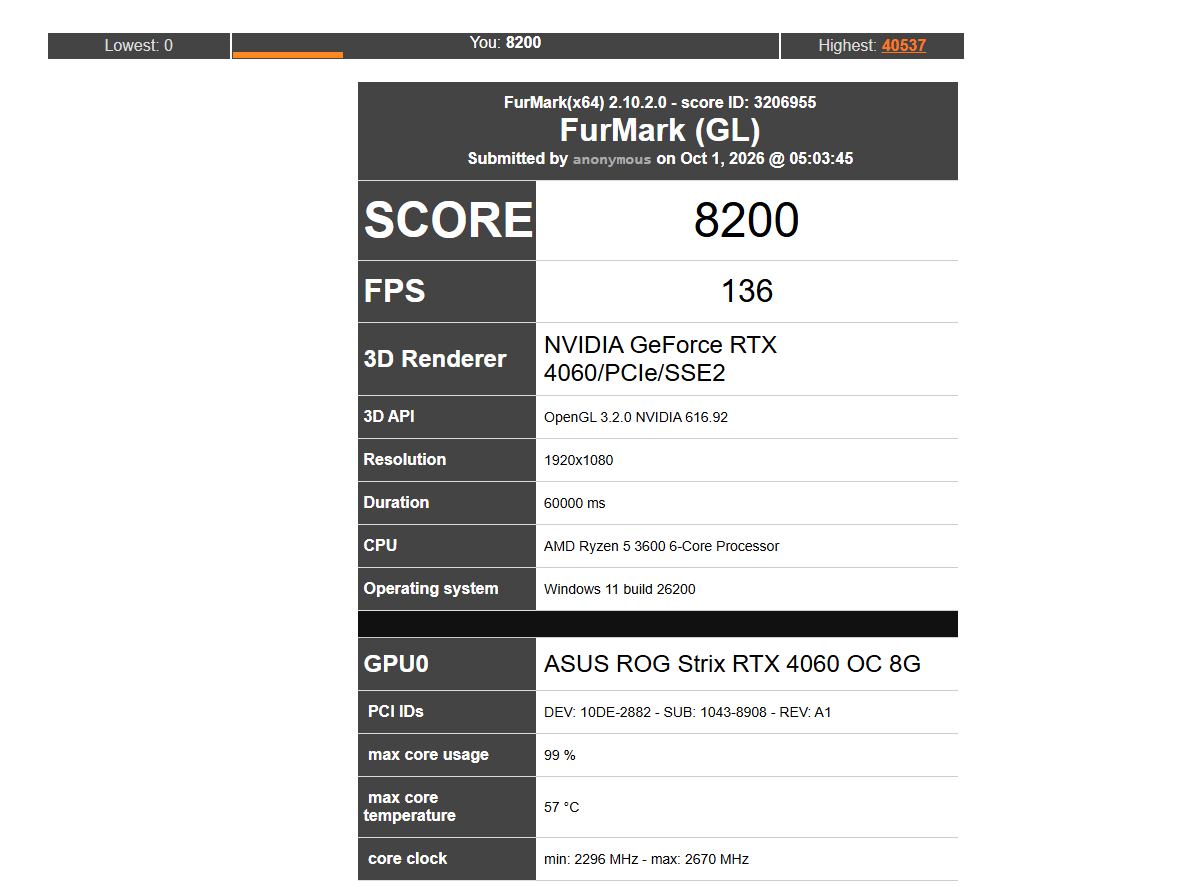Select the 99 % max core usage value
Screen dimensions: 1179x888
tap(559, 755)
